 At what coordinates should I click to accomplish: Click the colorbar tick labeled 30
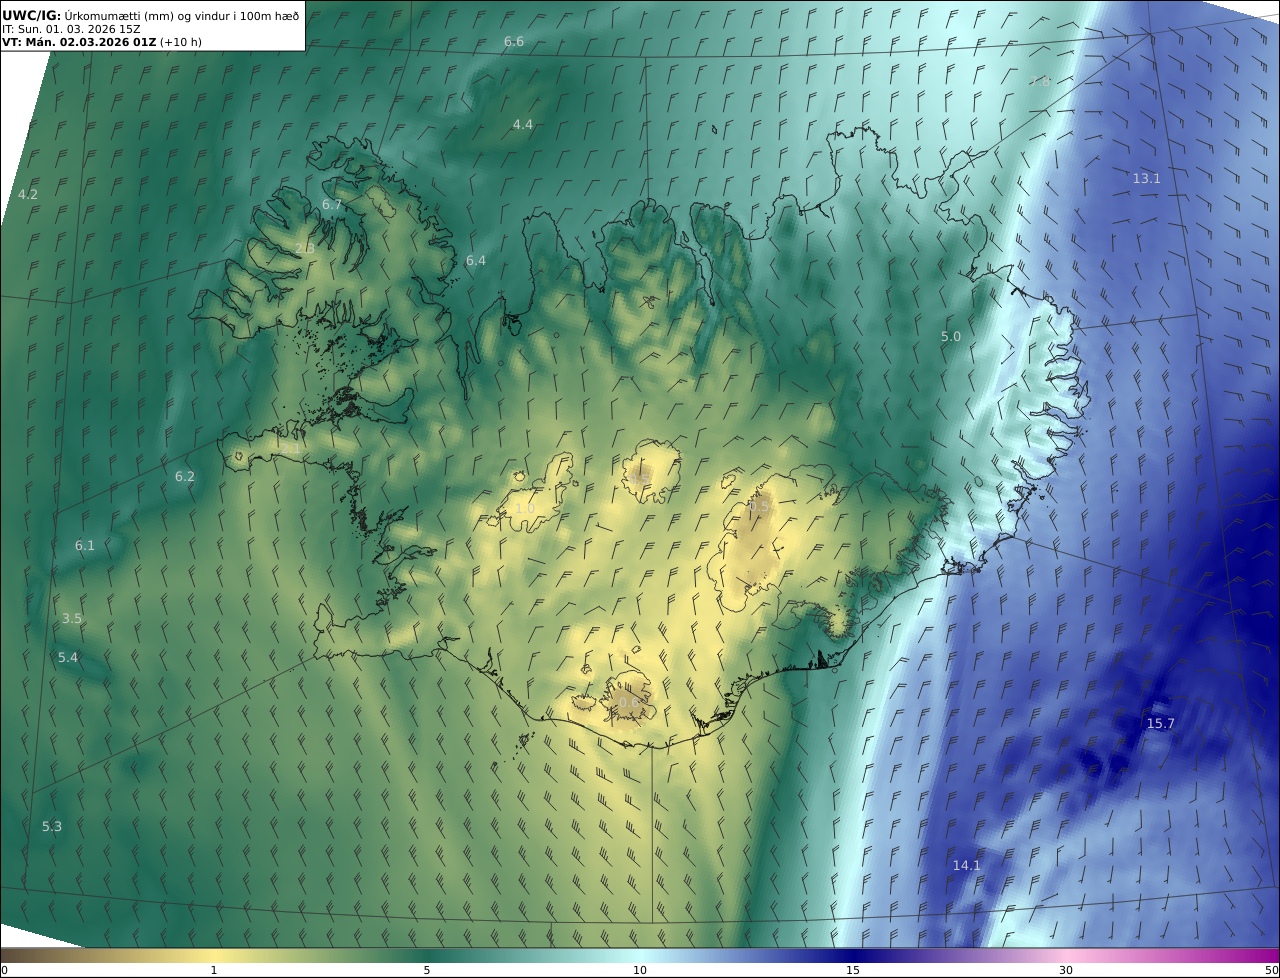pyautogui.click(x=1066, y=970)
